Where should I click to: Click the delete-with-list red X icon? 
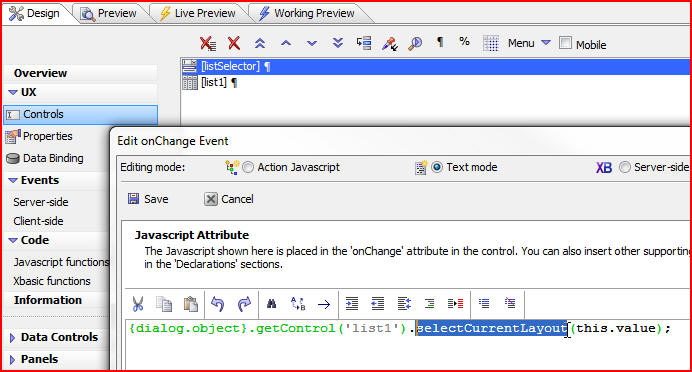pos(207,43)
